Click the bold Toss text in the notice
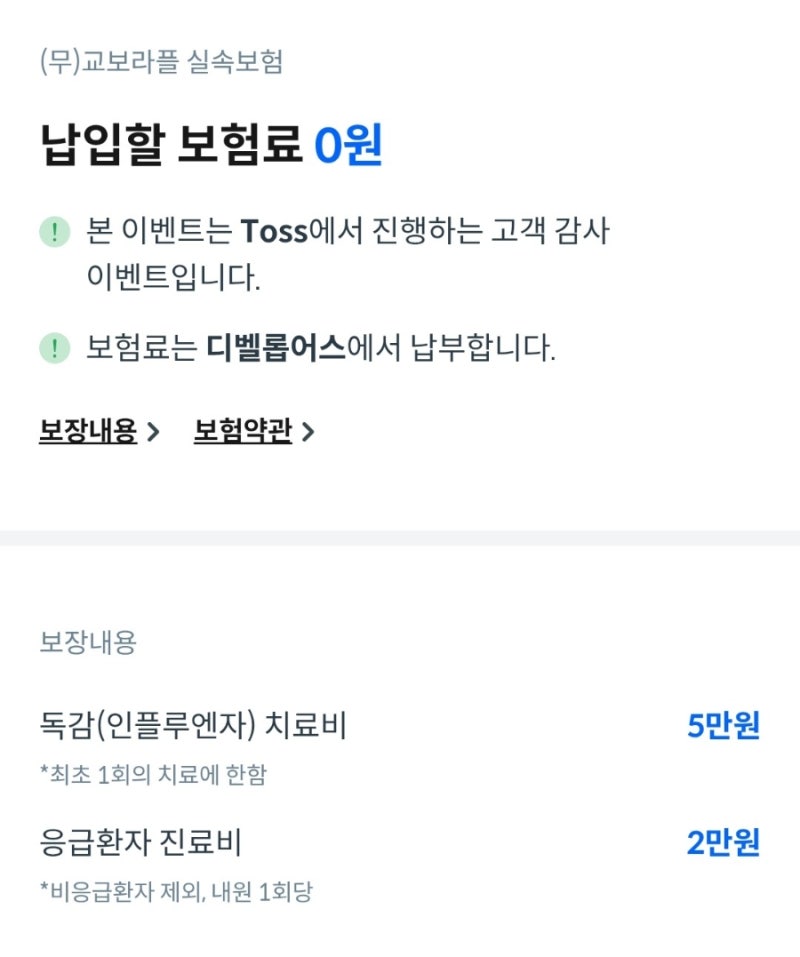 click(275, 232)
